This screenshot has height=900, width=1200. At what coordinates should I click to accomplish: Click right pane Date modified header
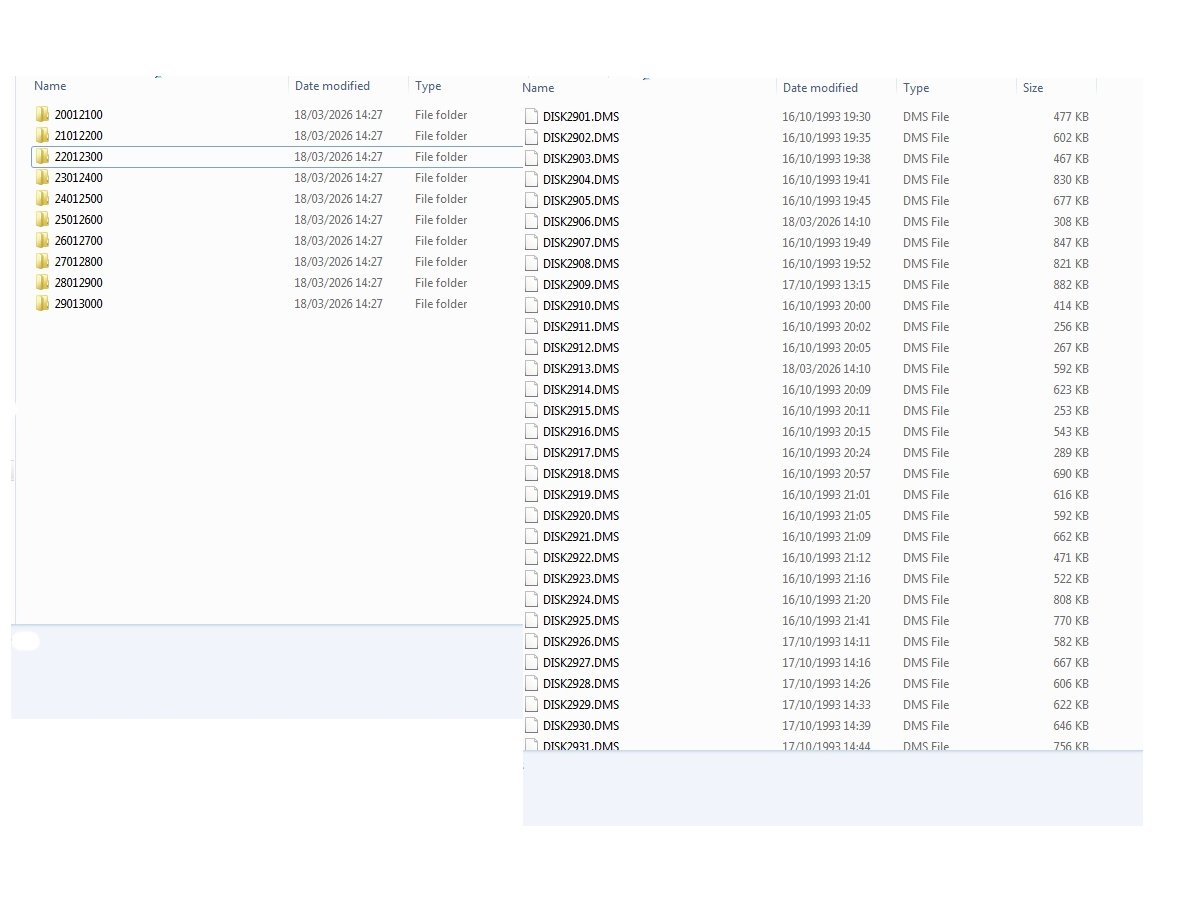(820, 88)
